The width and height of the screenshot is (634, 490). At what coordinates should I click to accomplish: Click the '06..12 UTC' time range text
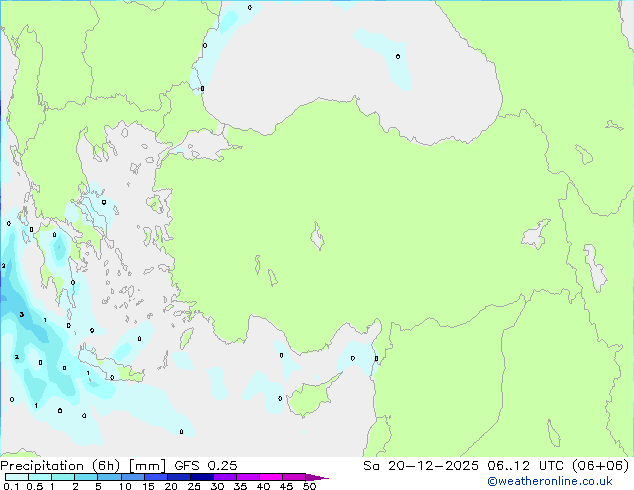(x=528, y=466)
